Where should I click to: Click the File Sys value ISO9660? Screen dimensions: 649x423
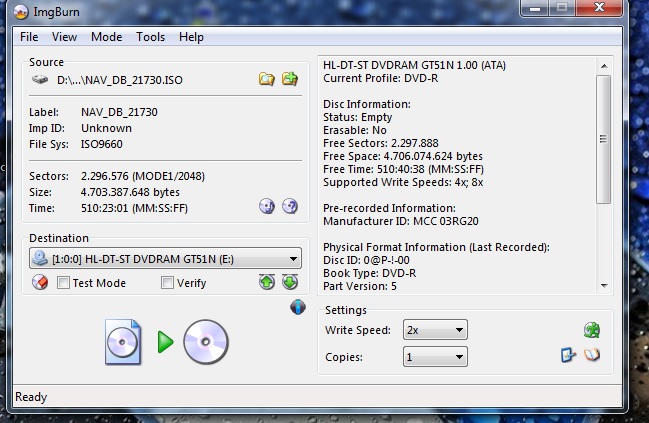coord(101,144)
